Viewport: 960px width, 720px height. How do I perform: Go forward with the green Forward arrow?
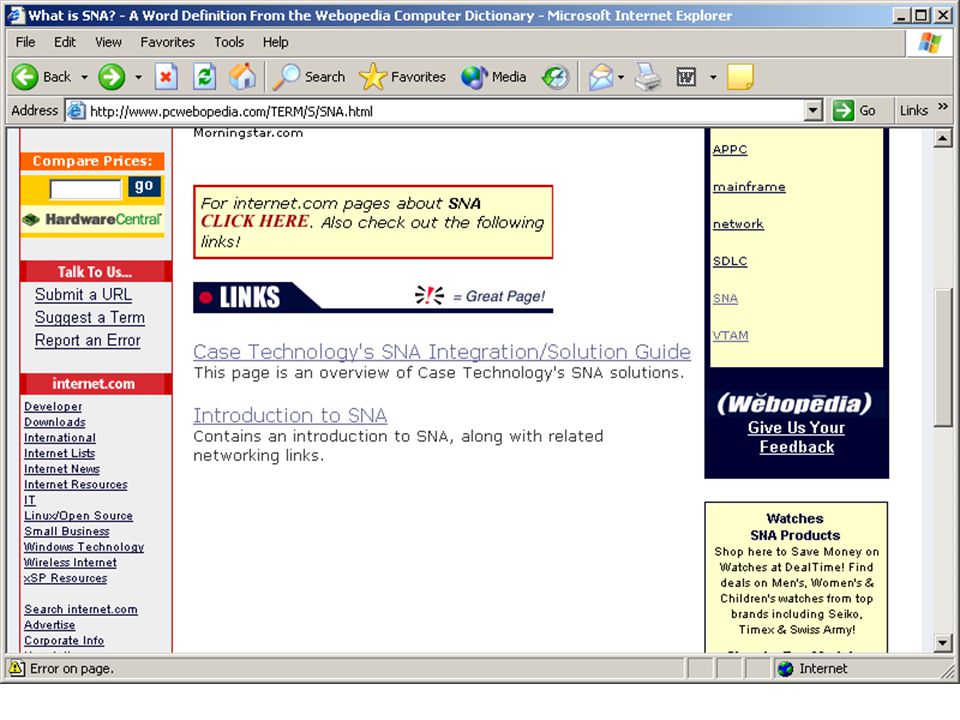click(112, 77)
